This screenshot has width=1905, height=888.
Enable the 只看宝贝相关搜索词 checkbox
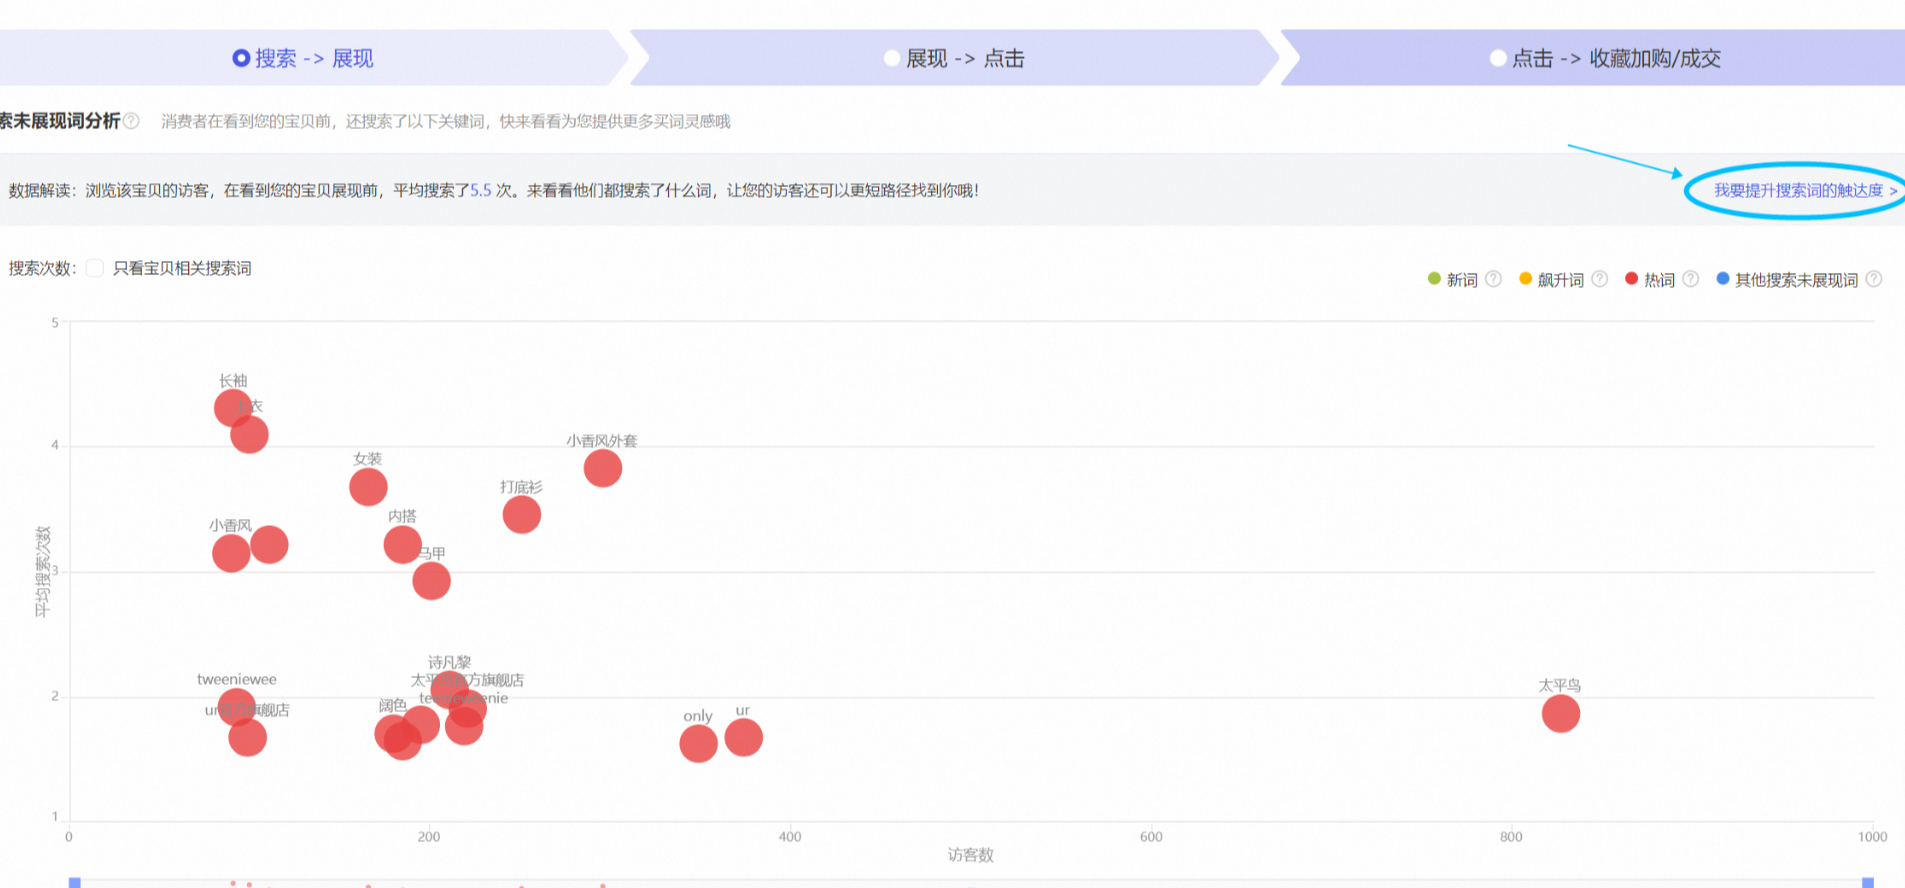point(95,268)
